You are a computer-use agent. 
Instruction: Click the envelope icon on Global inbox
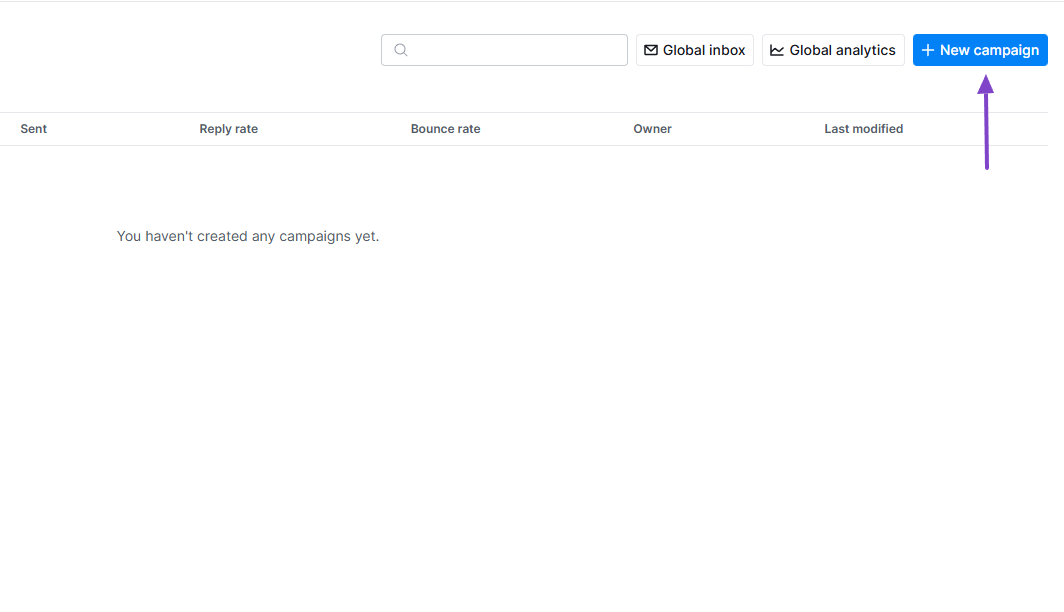pos(651,50)
